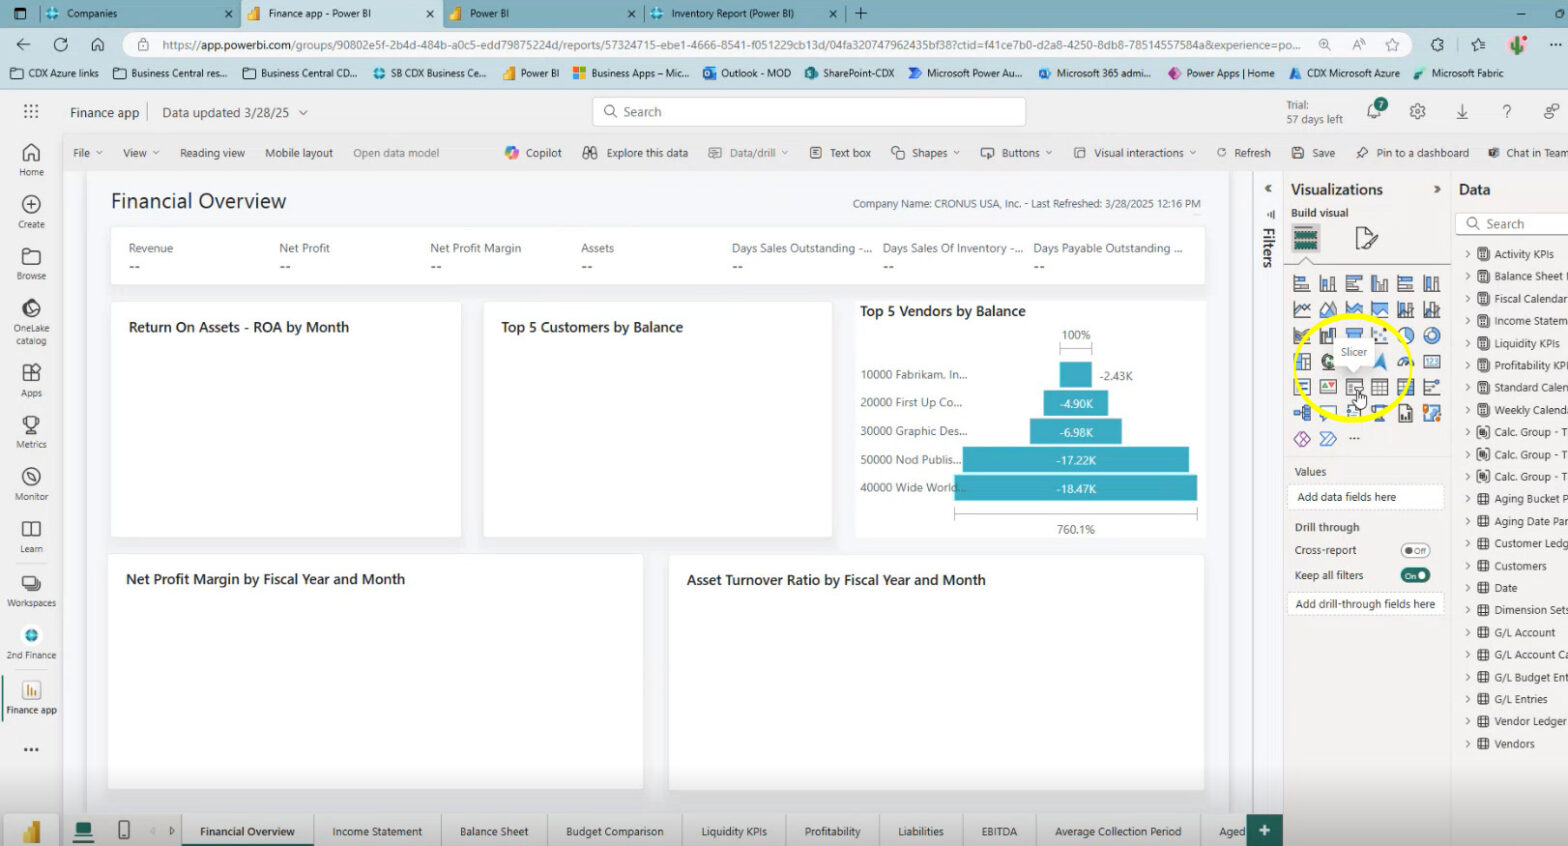Image resolution: width=1568 pixels, height=846 pixels.
Task: Choose the KPI visualization icon
Action: coord(1328,387)
